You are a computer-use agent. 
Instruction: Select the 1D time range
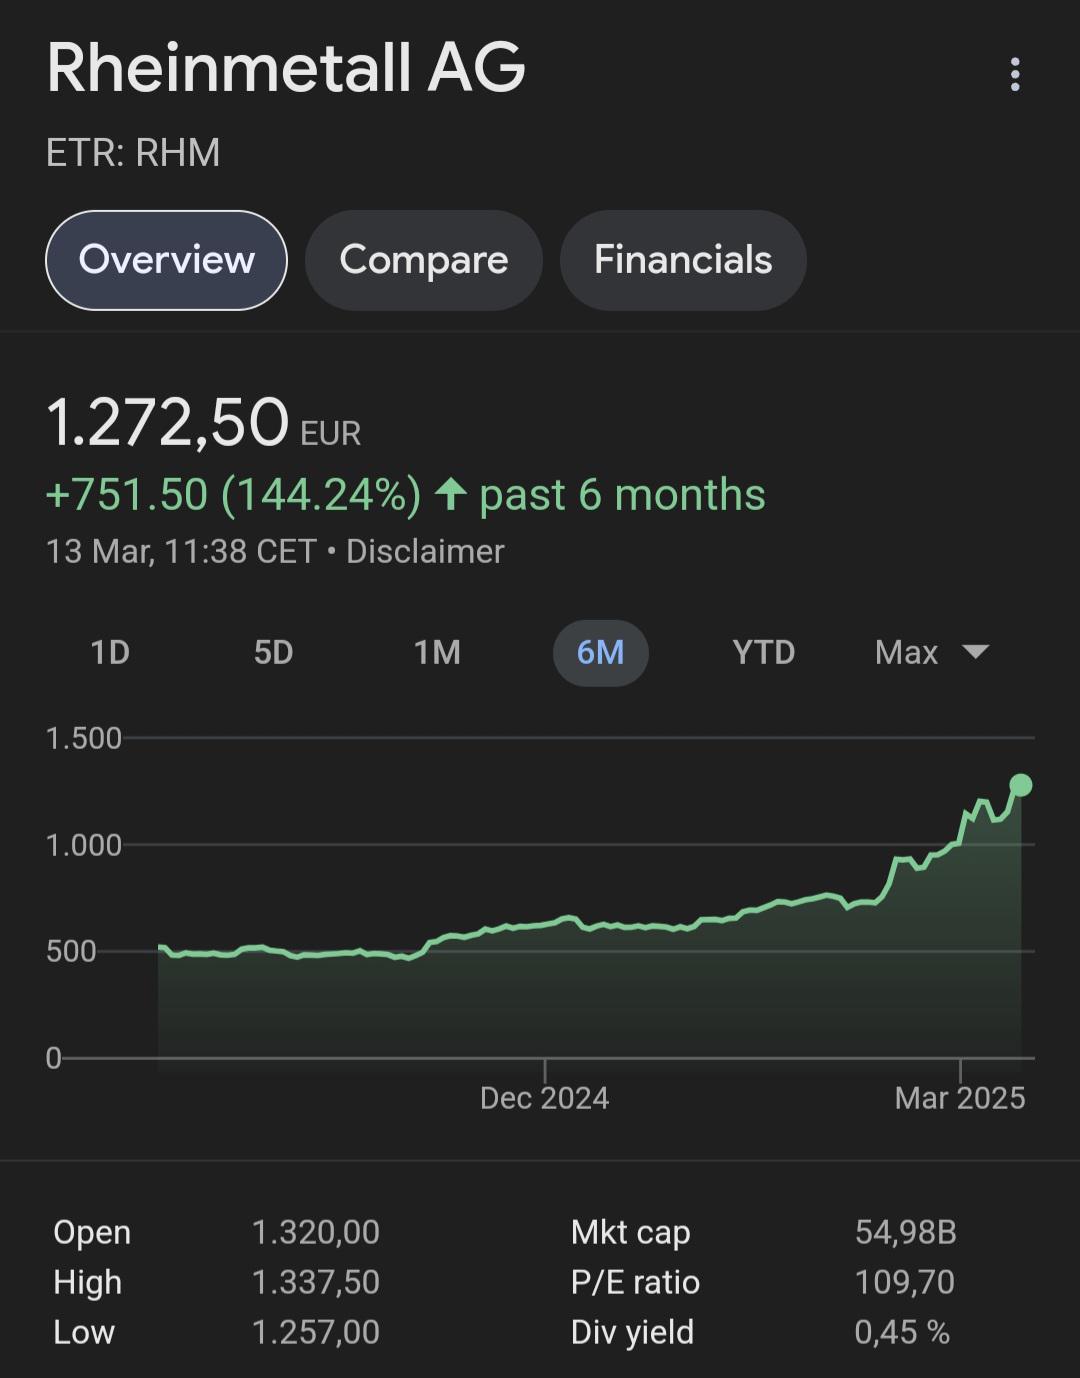tap(110, 653)
